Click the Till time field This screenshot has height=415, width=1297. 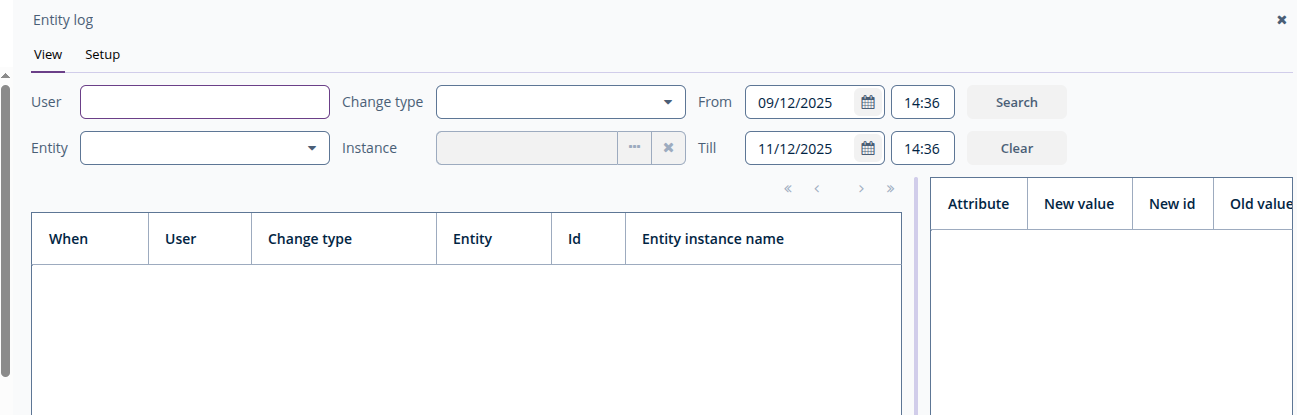[x=922, y=148]
